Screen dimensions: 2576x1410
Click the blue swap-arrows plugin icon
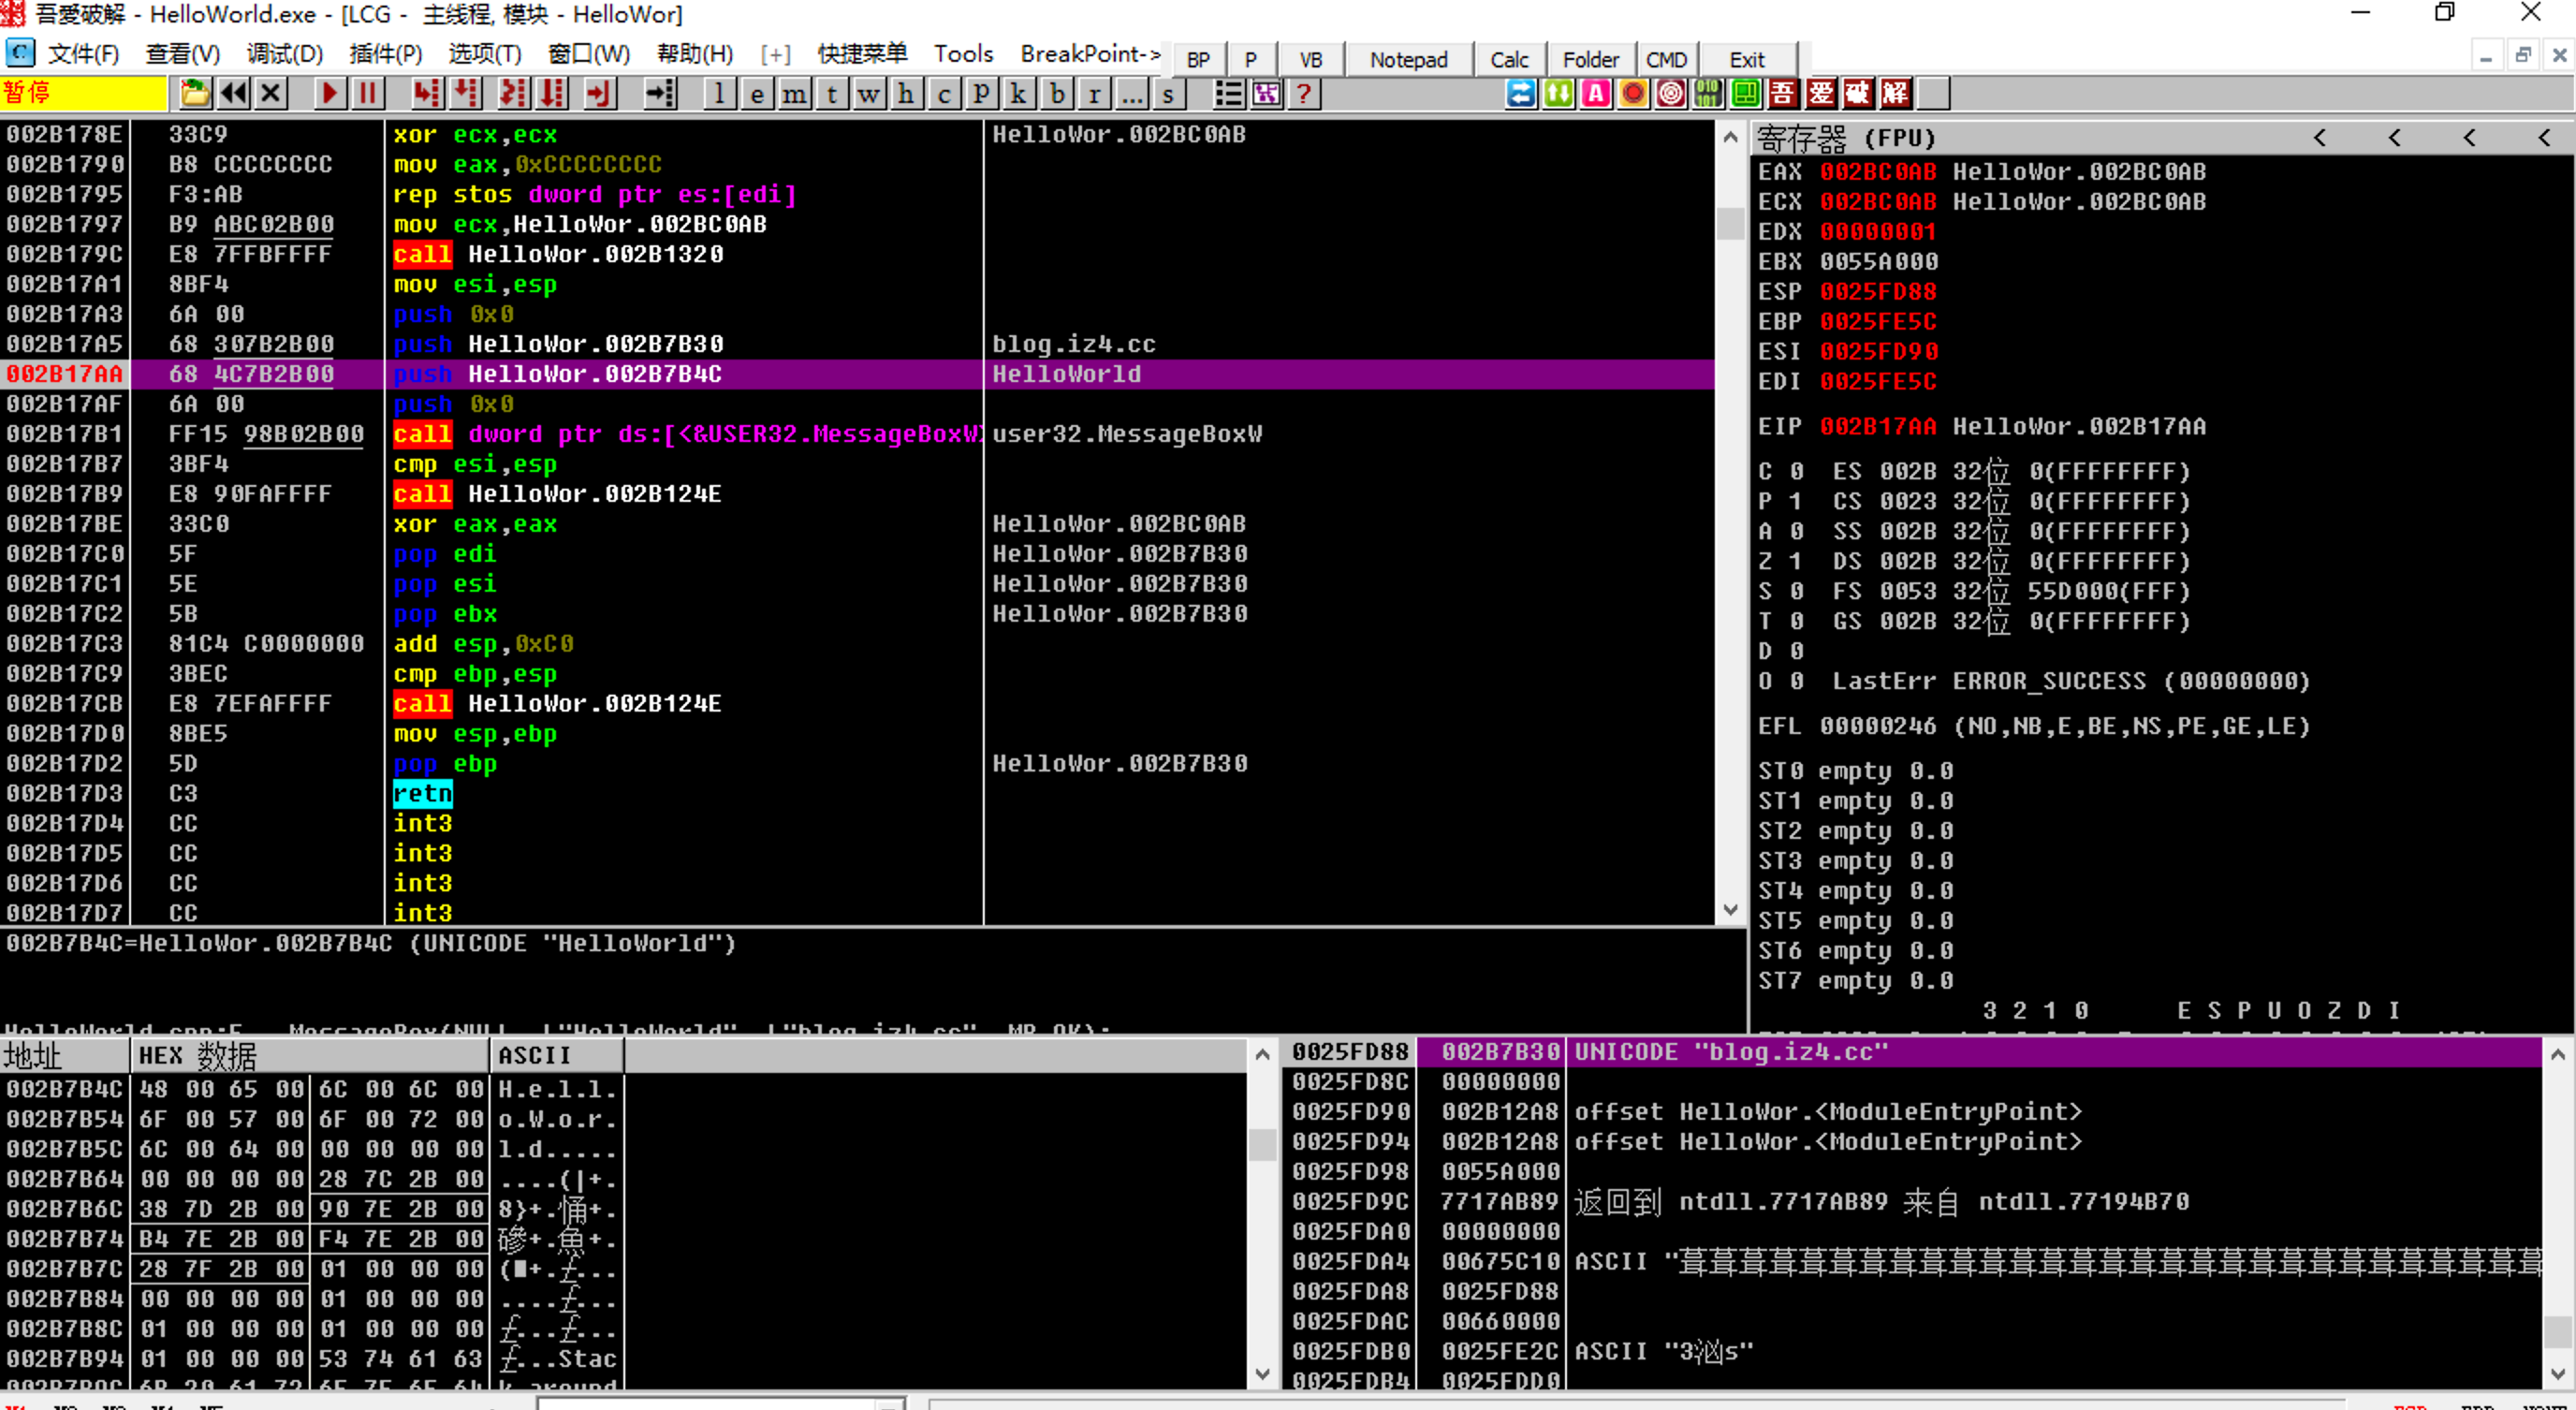[x=1521, y=94]
